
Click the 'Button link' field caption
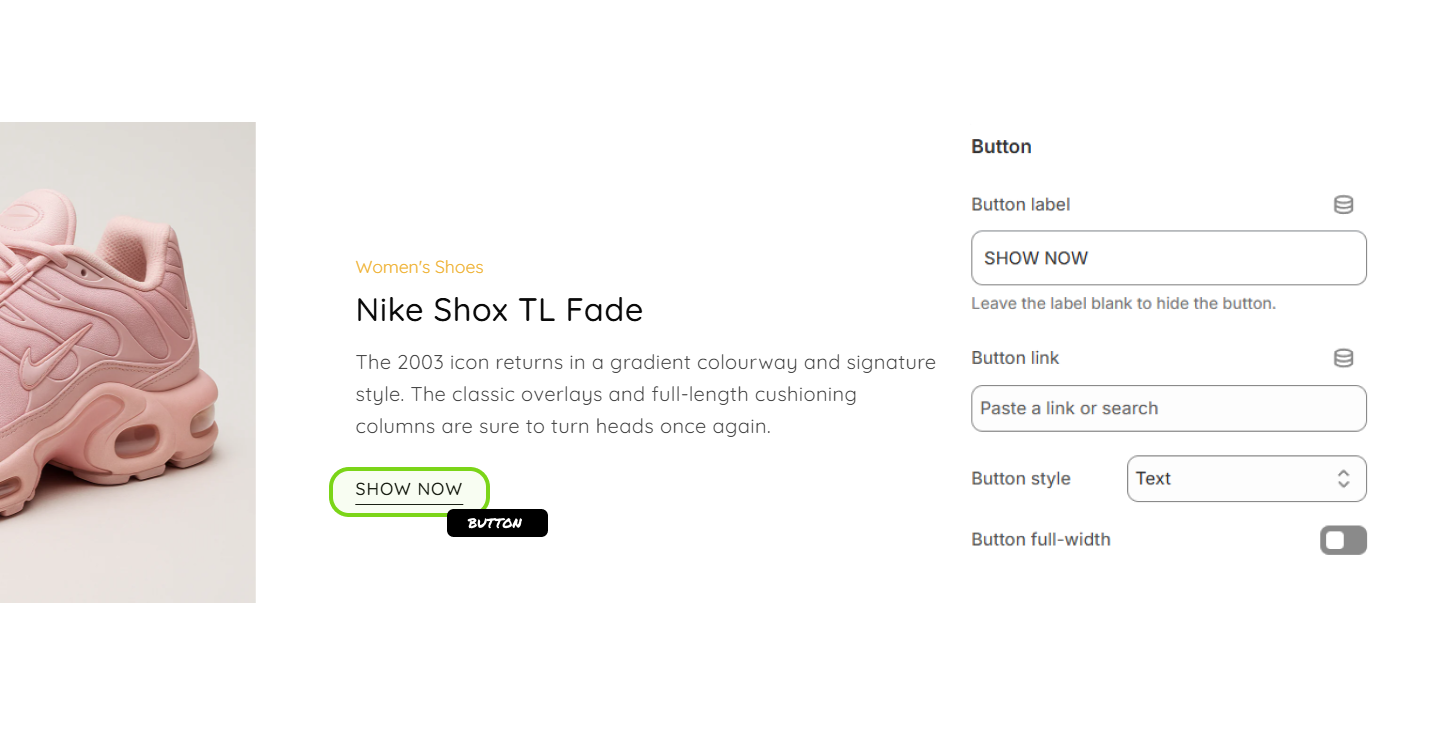pos(1015,358)
